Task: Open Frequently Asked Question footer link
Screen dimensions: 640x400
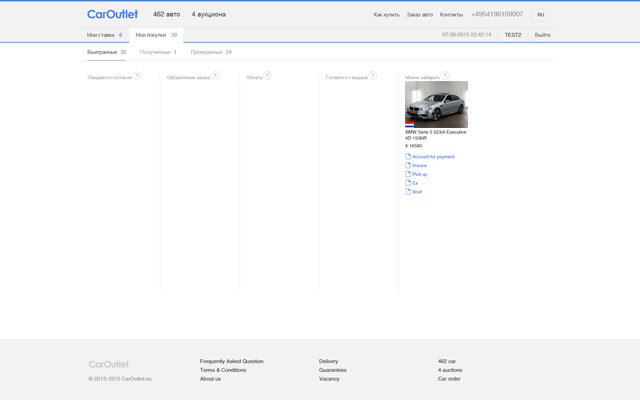Action: coord(231,361)
